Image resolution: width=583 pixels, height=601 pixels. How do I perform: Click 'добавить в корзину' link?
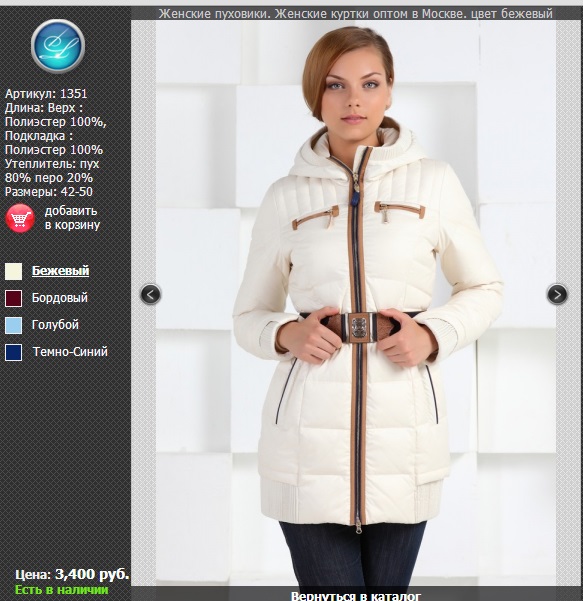point(72,218)
